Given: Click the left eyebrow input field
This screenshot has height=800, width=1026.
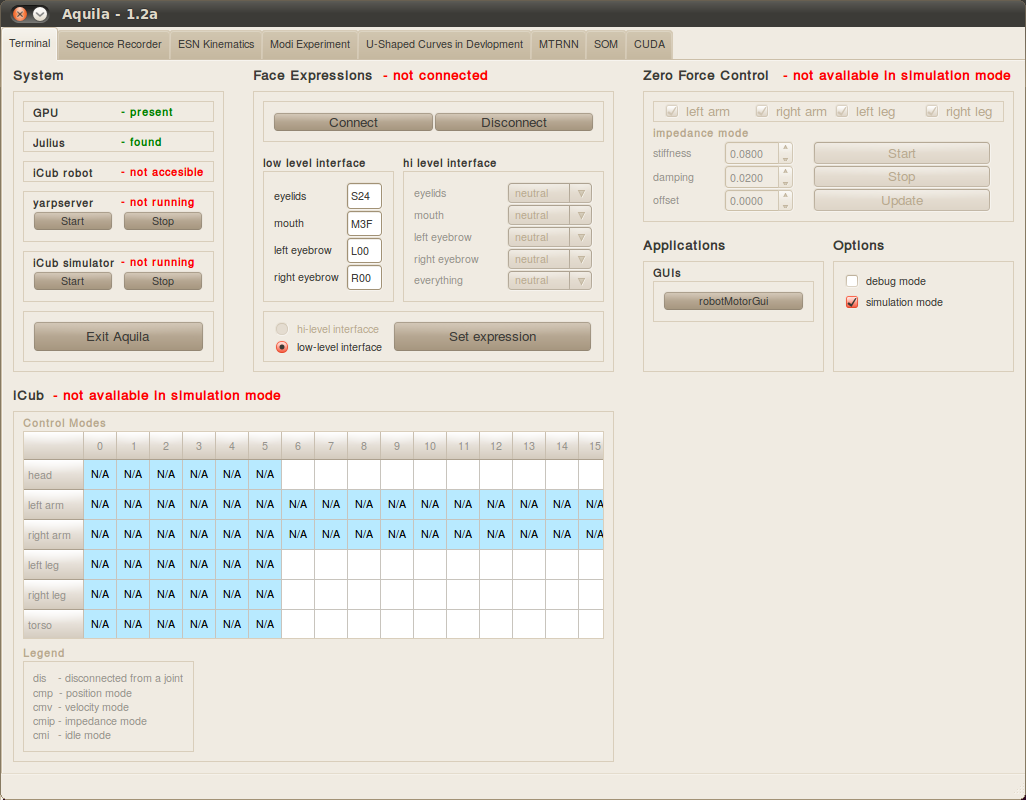Looking at the screenshot, I should (x=364, y=251).
